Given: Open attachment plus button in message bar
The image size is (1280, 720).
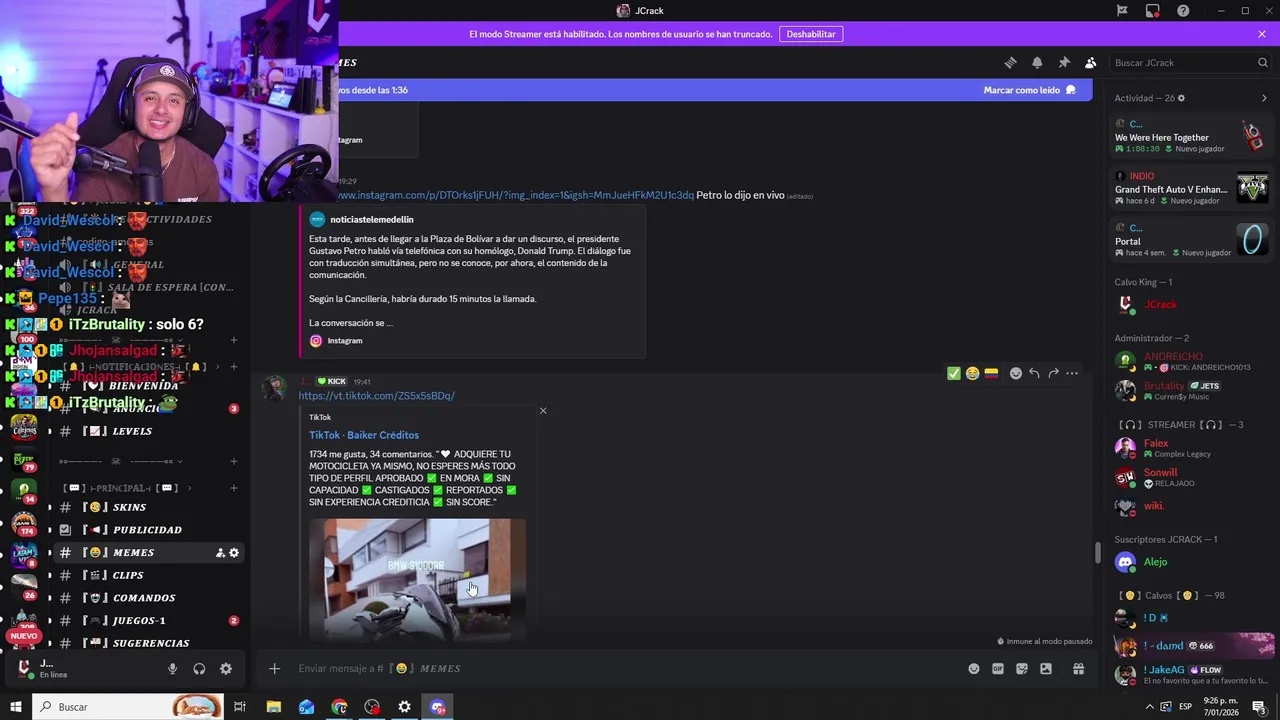Looking at the screenshot, I should coord(274,669).
